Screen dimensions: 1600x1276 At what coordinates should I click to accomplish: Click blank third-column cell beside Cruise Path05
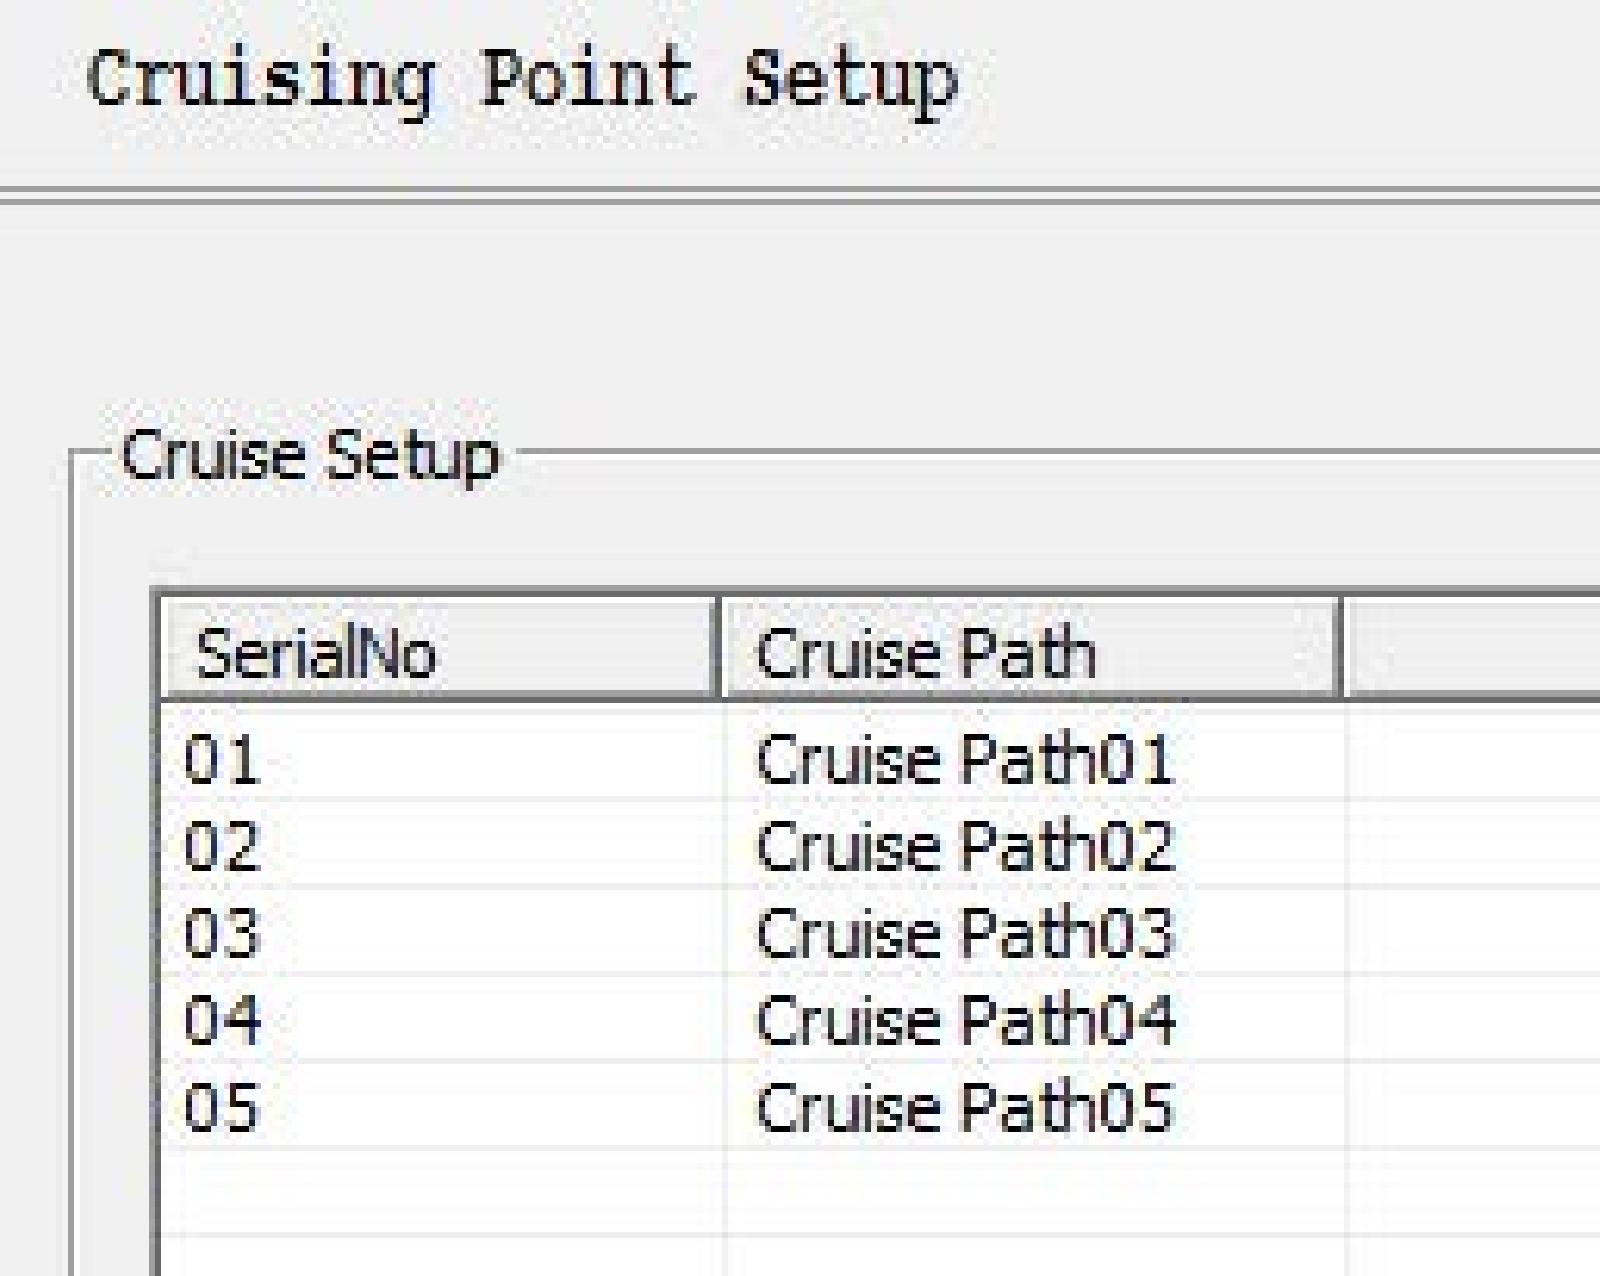1474,1105
